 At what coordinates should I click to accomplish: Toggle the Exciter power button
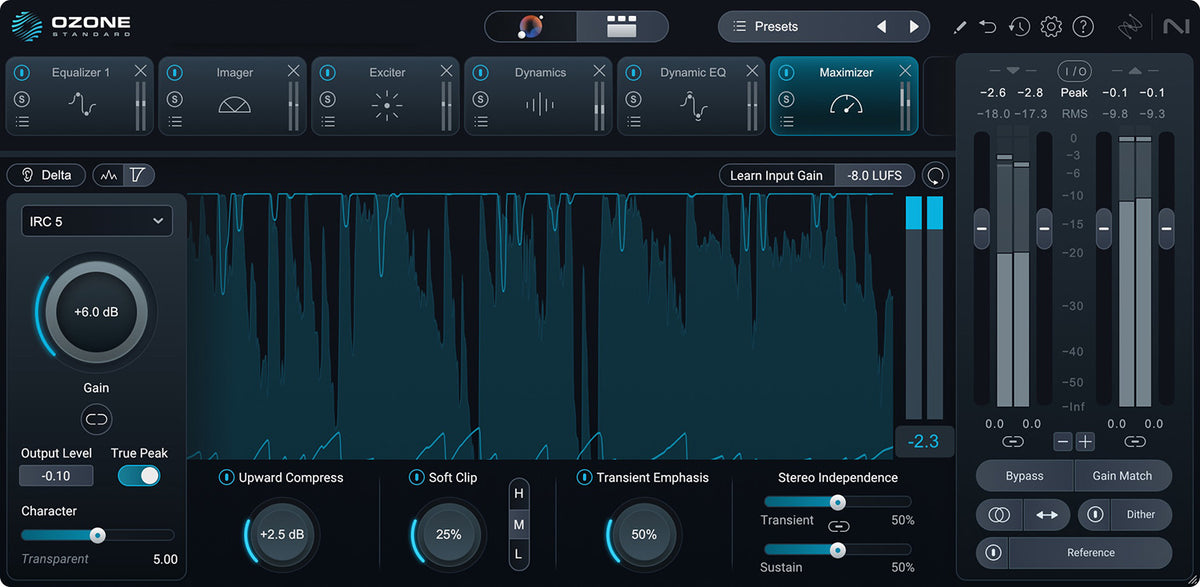point(328,72)
